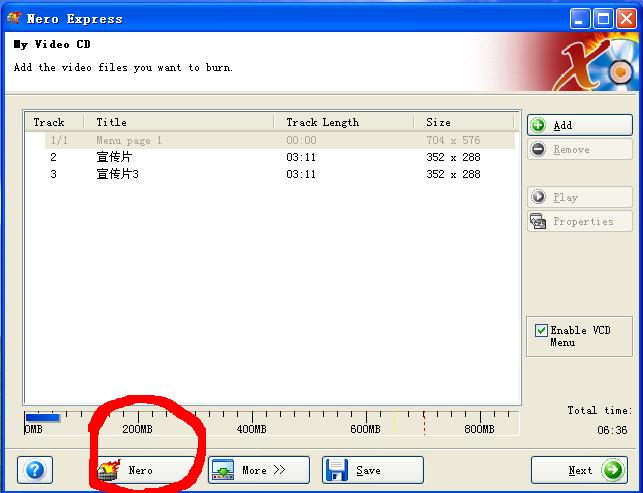Image resolution: width=643 pixels, height=493 pixels.
Task: Click the blue disc capacity usage bar
Action: point(43,418)
